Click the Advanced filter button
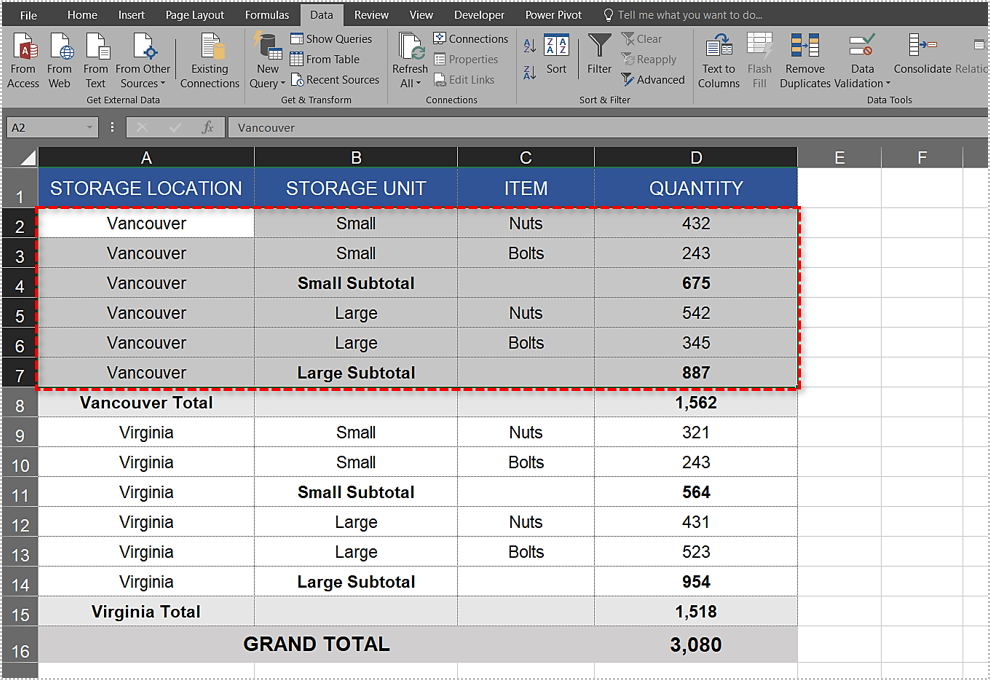990x680 pixels. [x=653, y=80]
